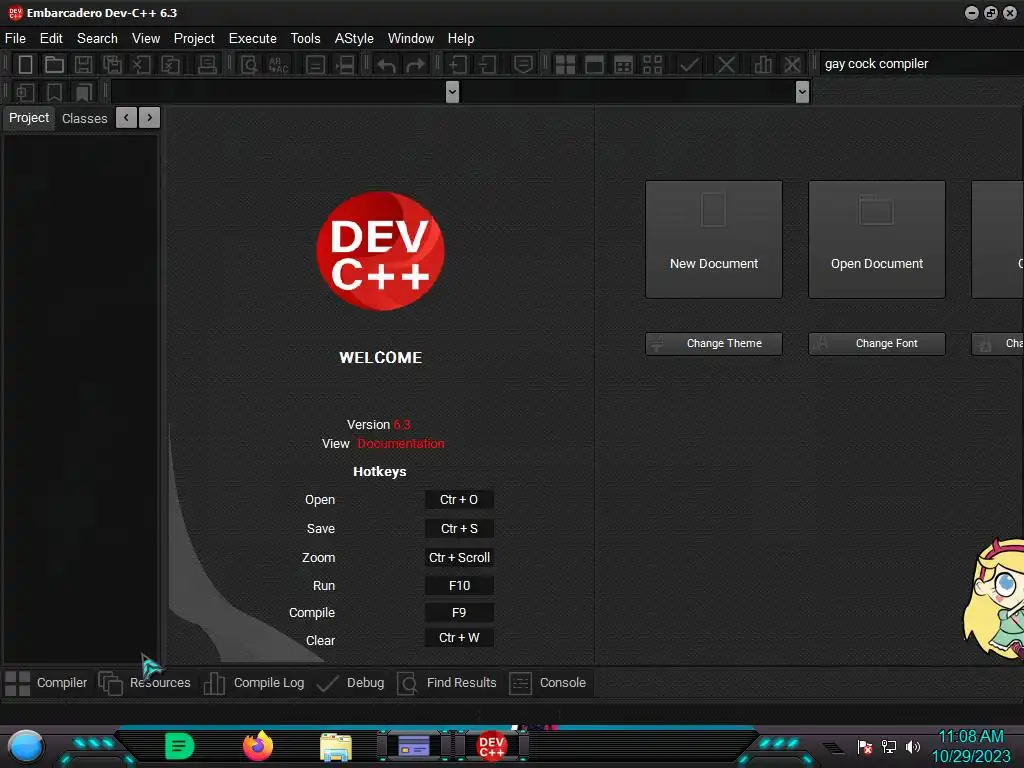Click the Debug checkmark toolbar icon

coord(689,64)
